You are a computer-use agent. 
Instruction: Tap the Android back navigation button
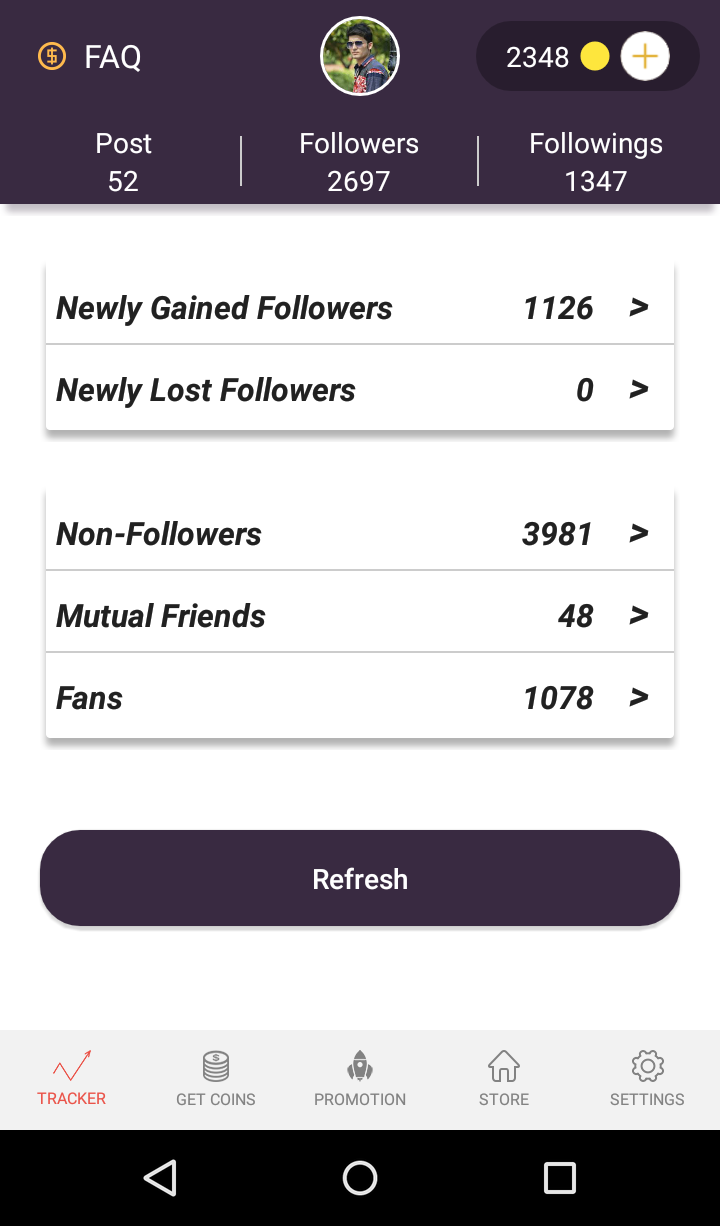click(160, 1178)
